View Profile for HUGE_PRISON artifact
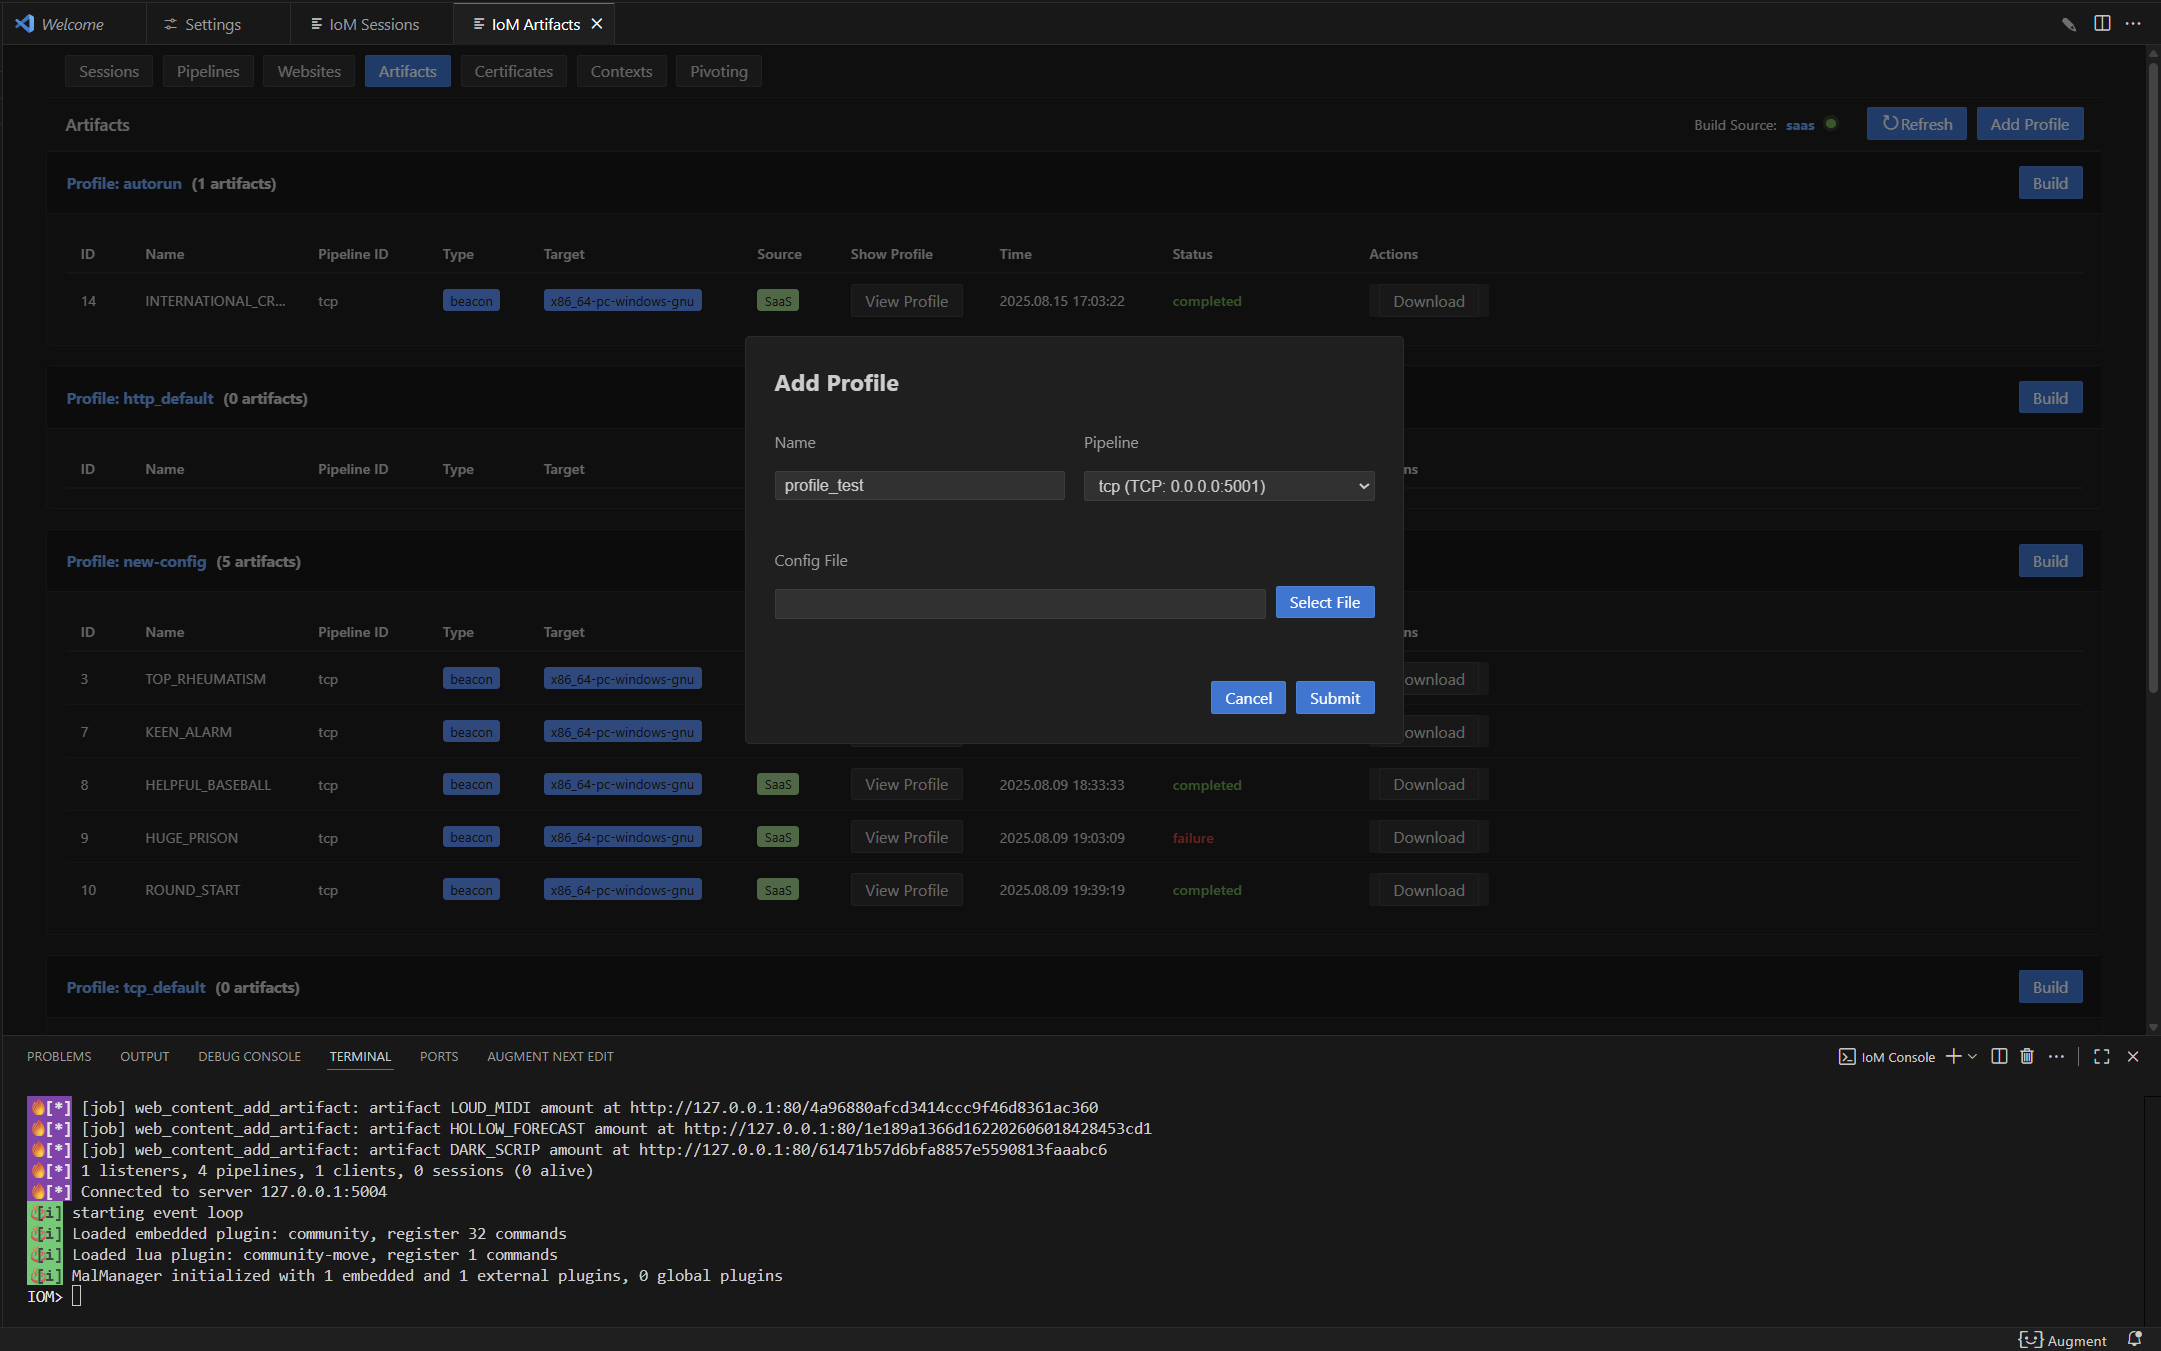The image size is (2161, 1351). (906, 837)
